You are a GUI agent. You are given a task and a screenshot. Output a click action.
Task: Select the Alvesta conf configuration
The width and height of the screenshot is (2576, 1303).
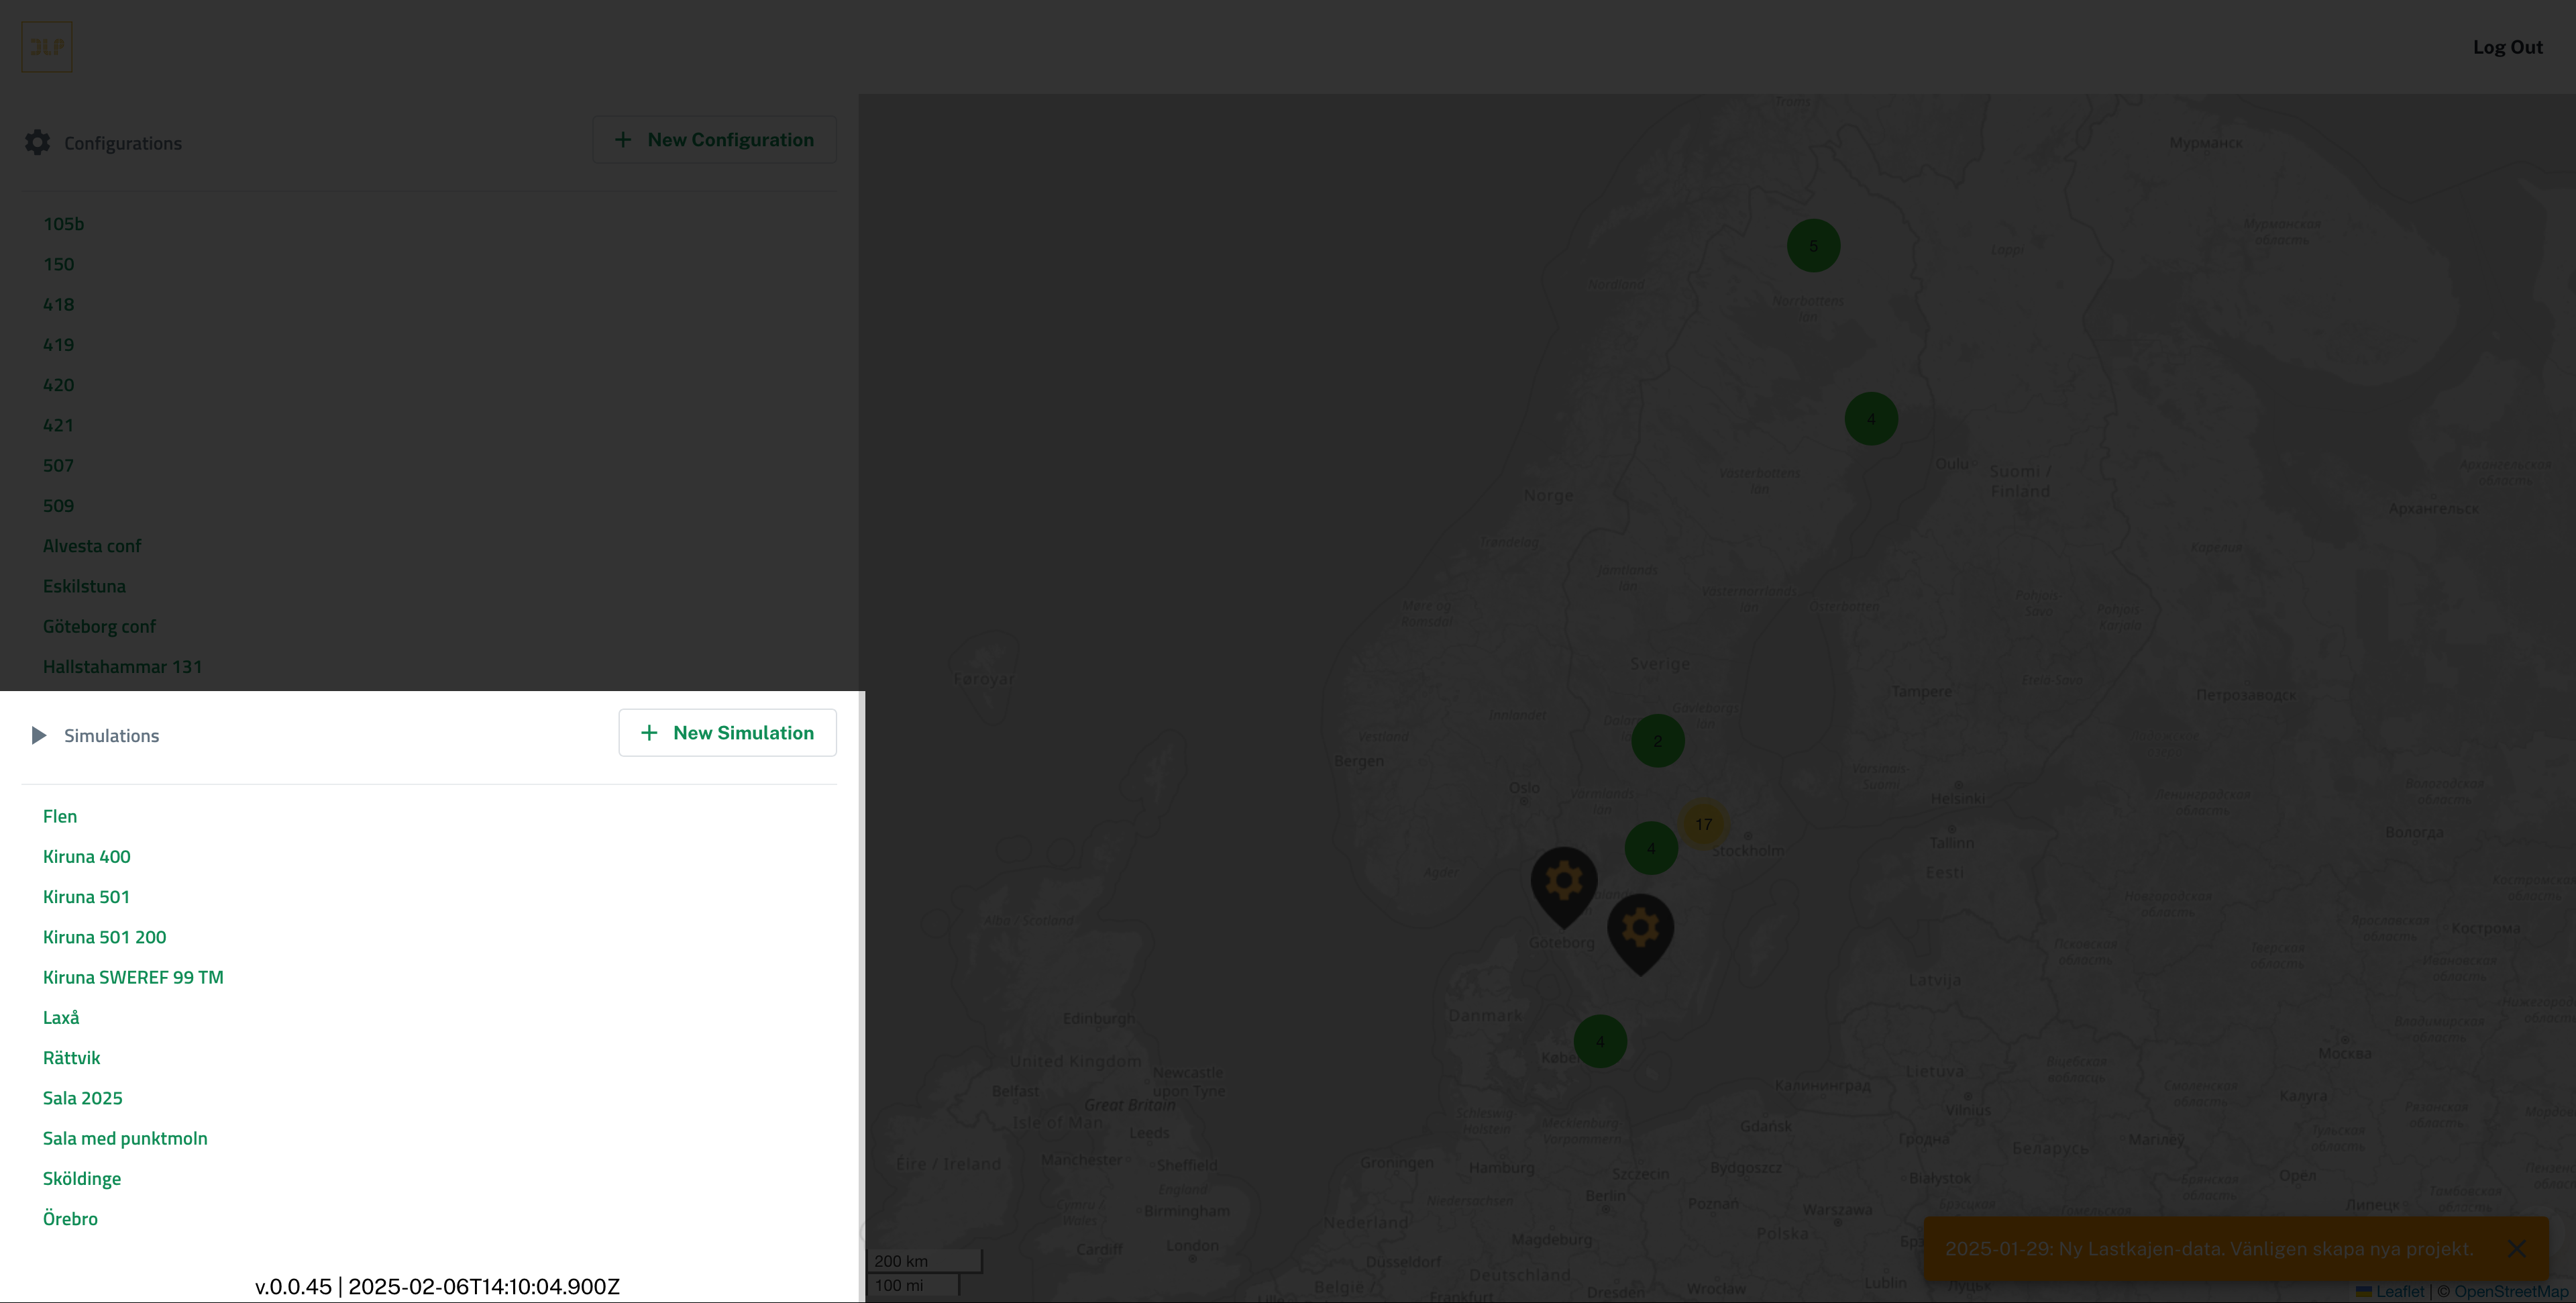point(92,545)
